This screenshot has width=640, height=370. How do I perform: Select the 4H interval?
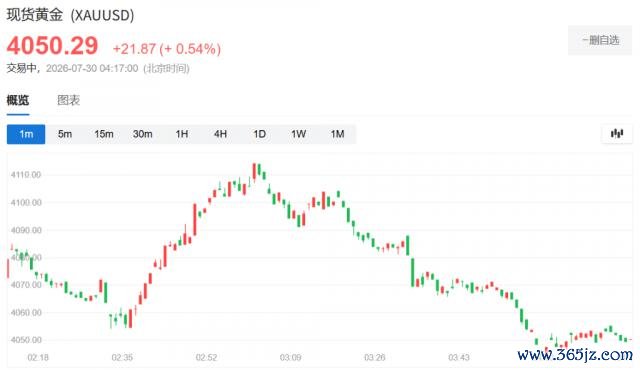220,134
